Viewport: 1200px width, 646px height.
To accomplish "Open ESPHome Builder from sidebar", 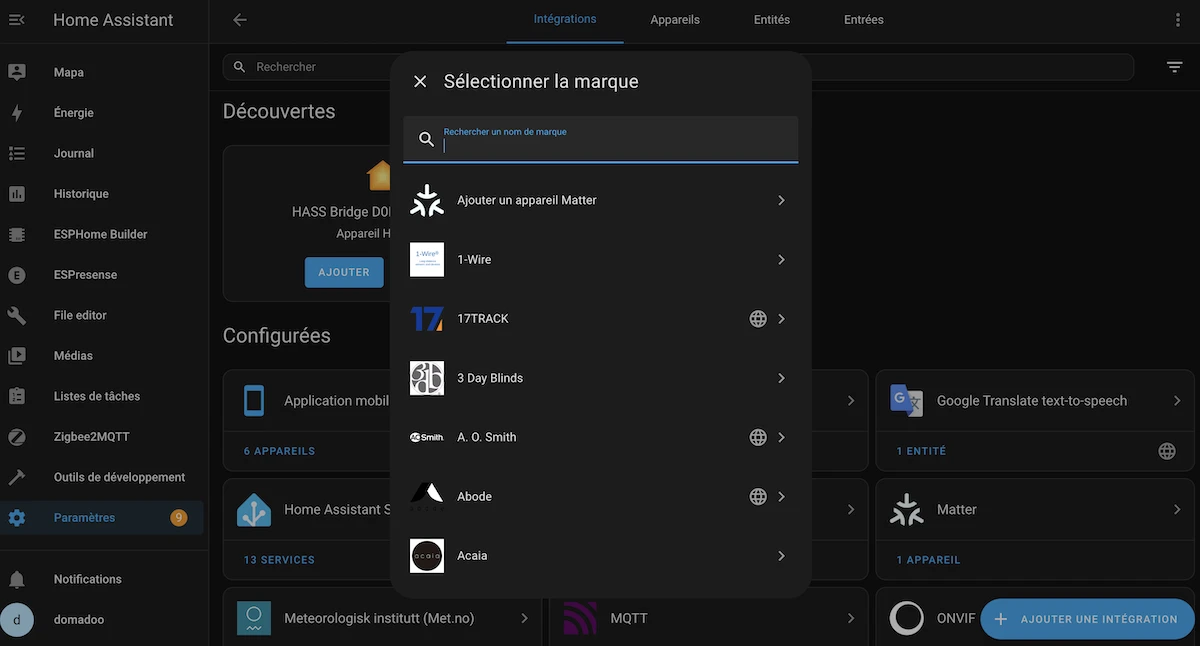I will pyautogui.click(x=100, y=234).
